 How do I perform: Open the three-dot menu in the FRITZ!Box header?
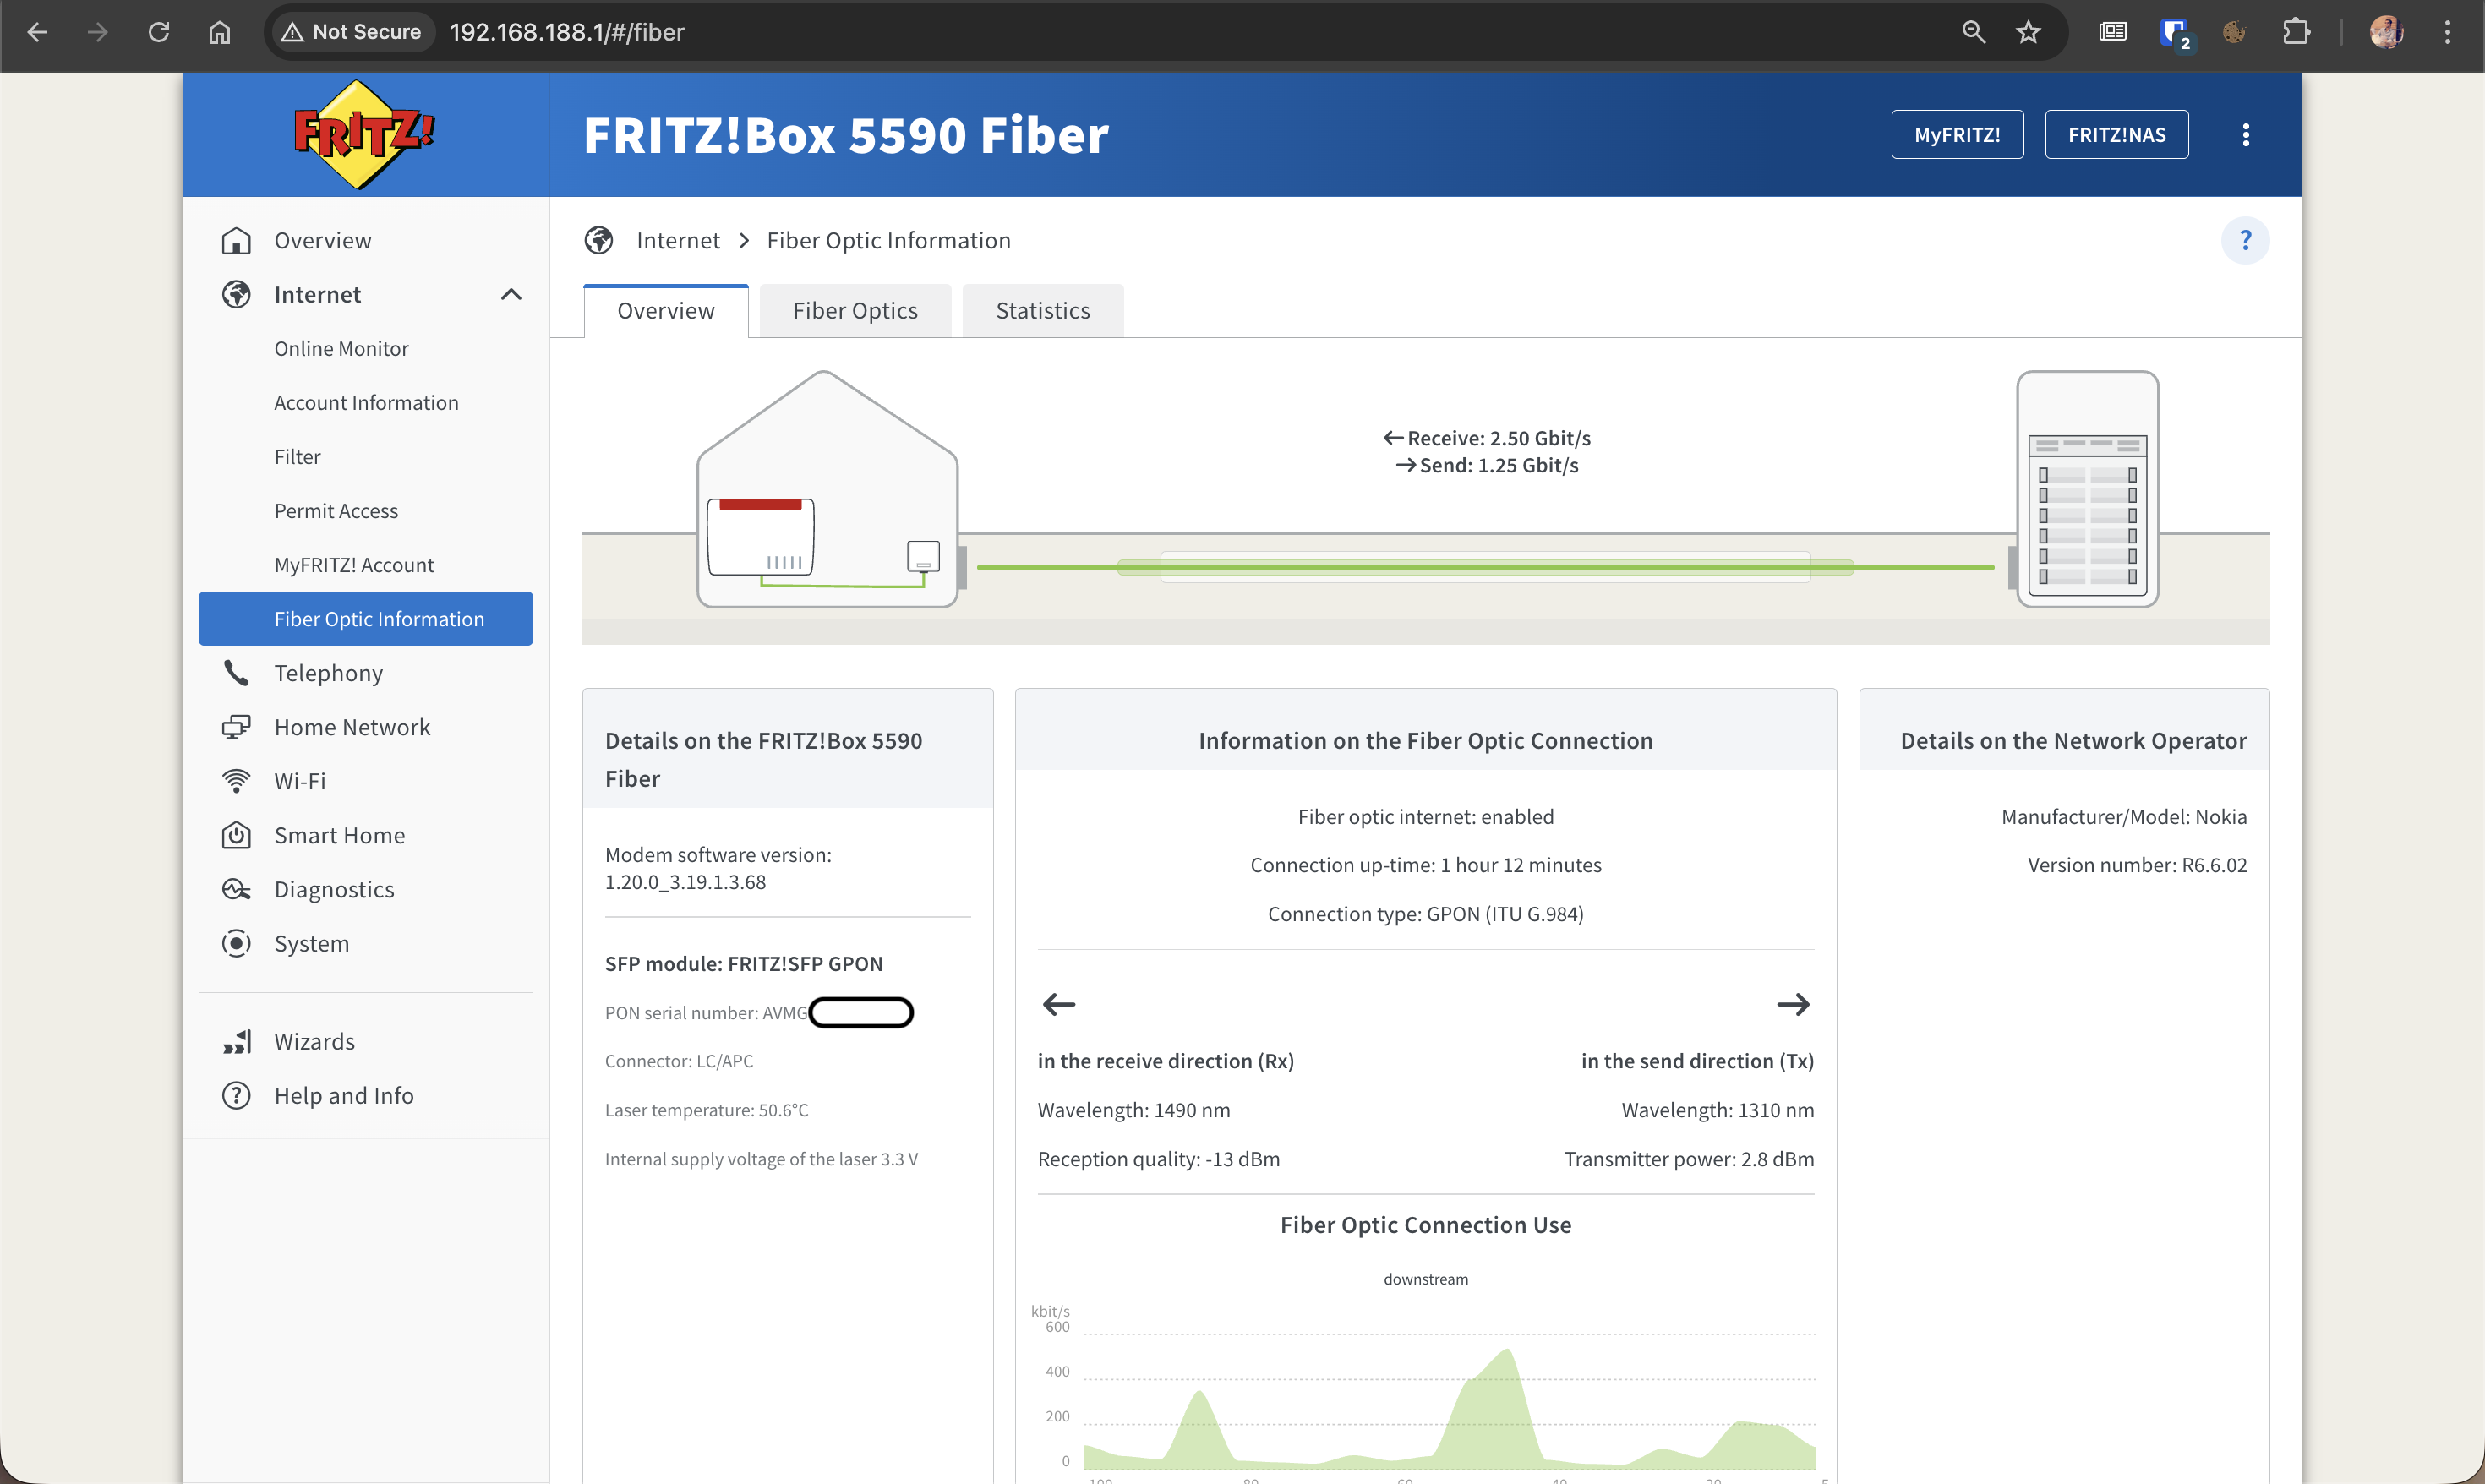2245,134
